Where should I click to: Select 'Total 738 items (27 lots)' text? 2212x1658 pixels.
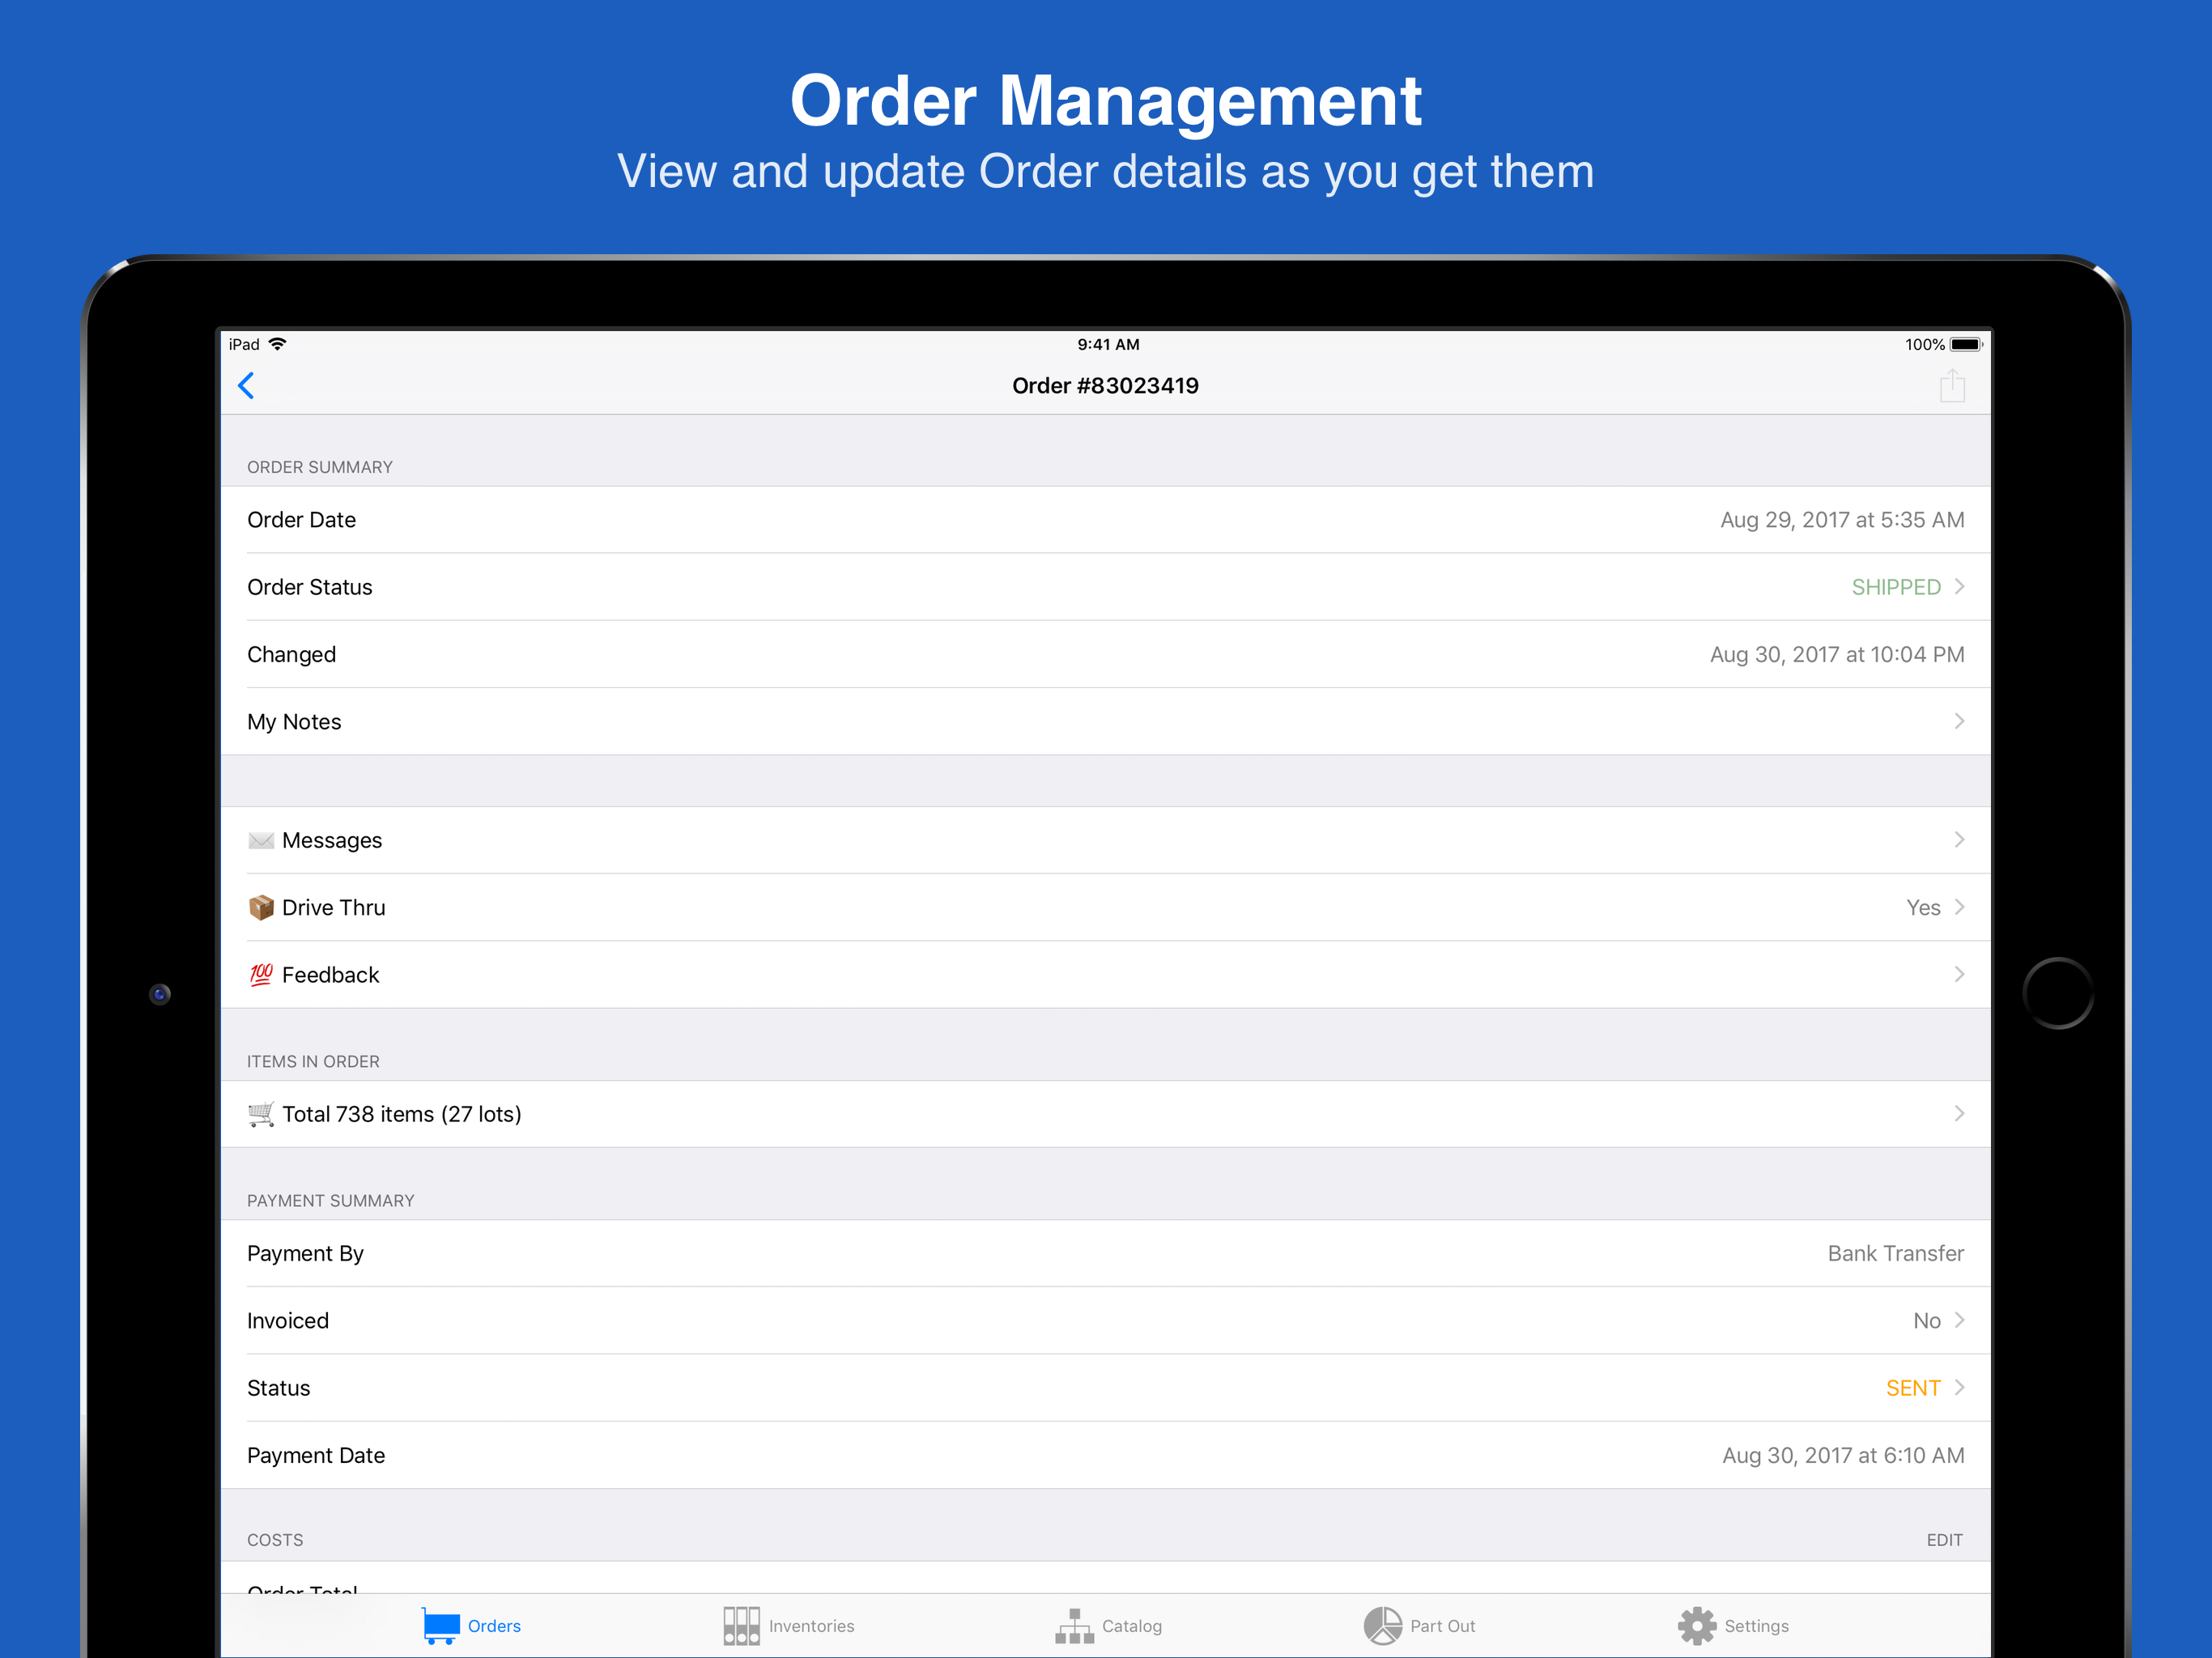pyautogui.click(x=401, y=1114)
